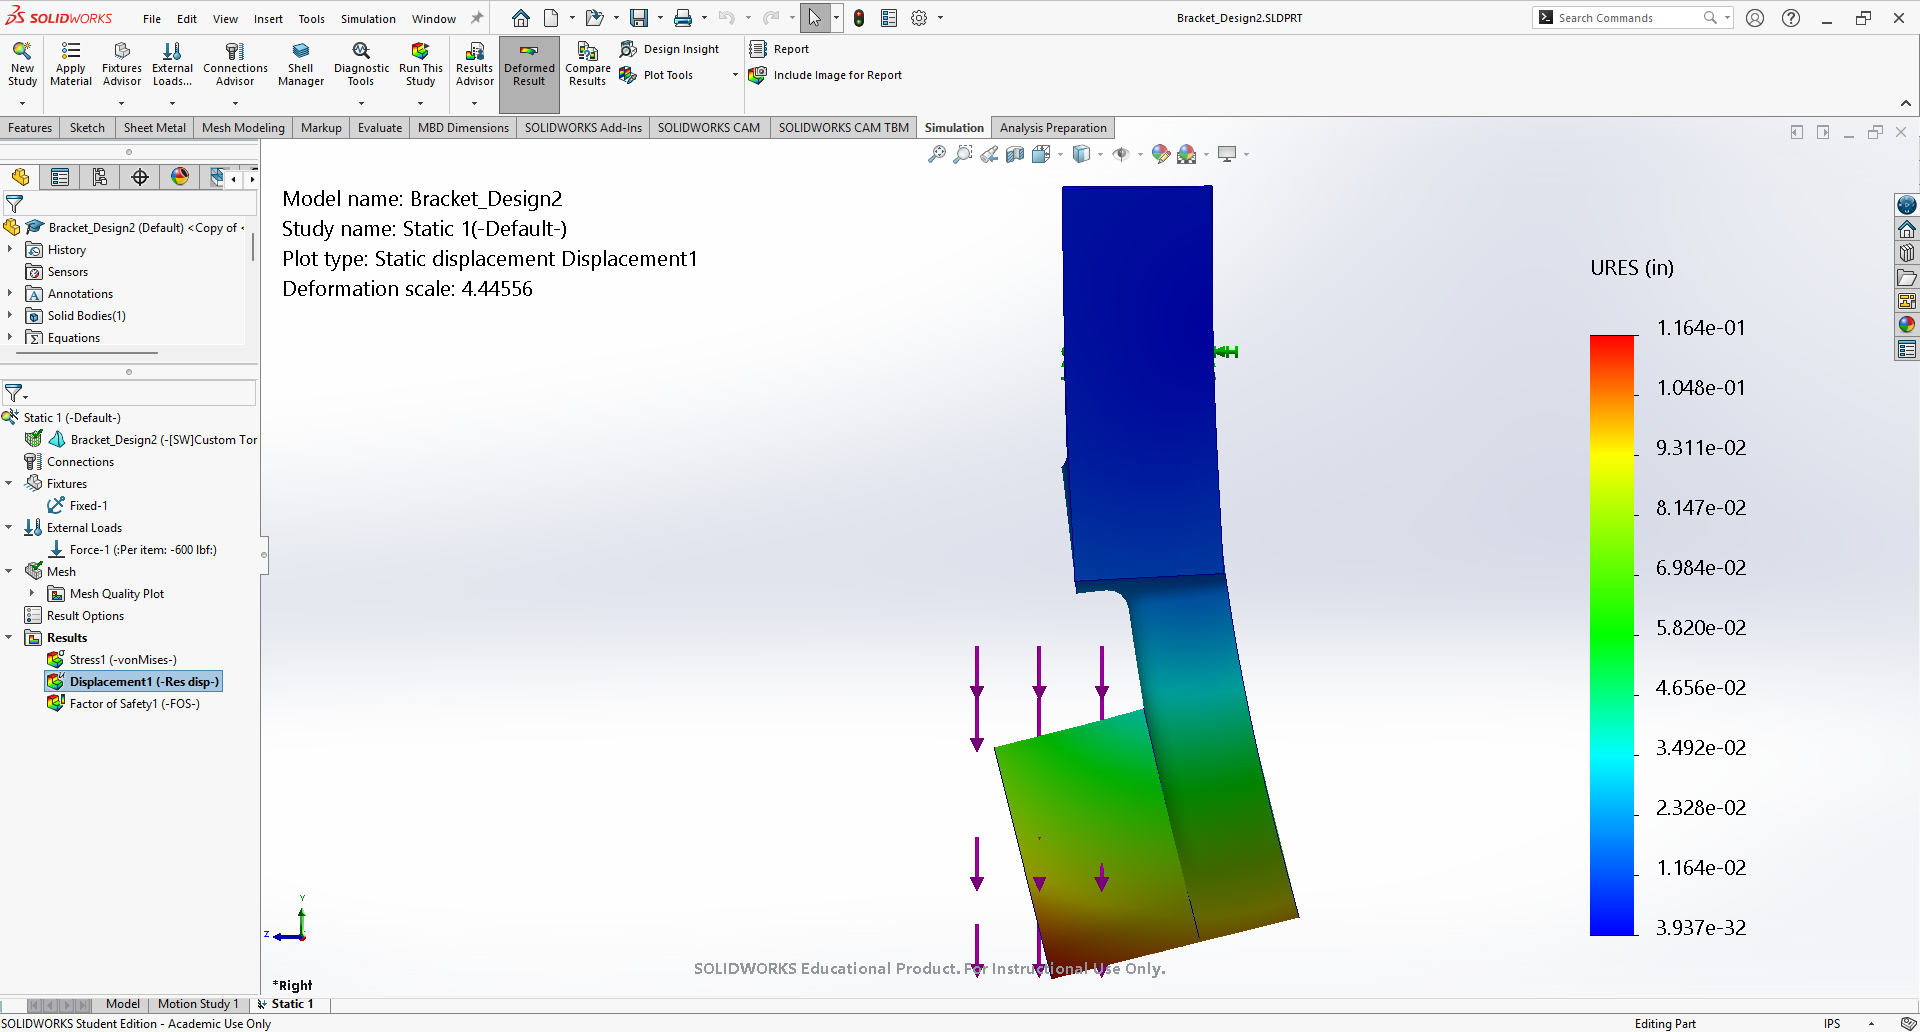Screen dimensions: 1920x1032
Task: Click Zoom to Fit icon
Action: point(937,154)
